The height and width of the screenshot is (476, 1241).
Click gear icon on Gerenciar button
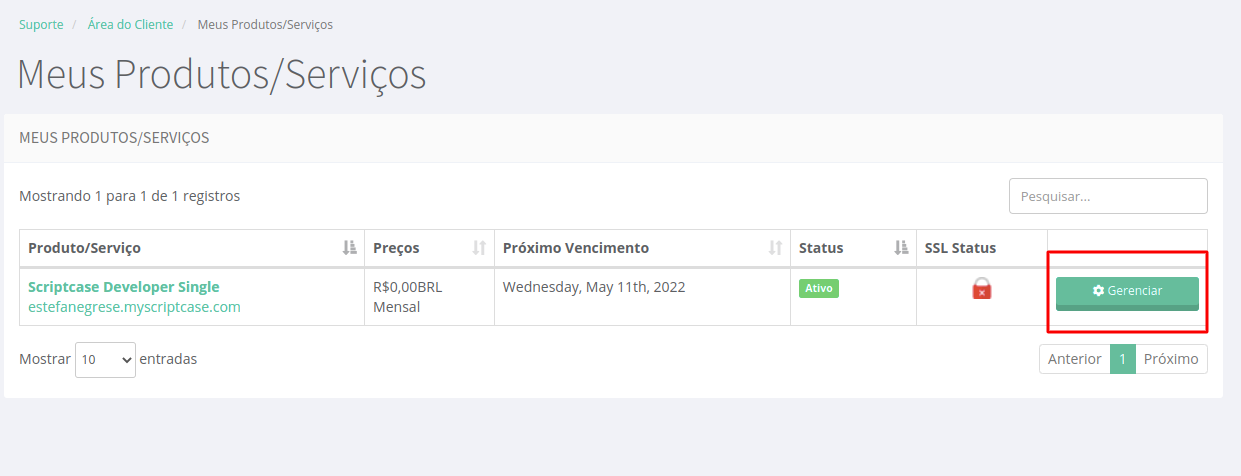pos(1098,291)
